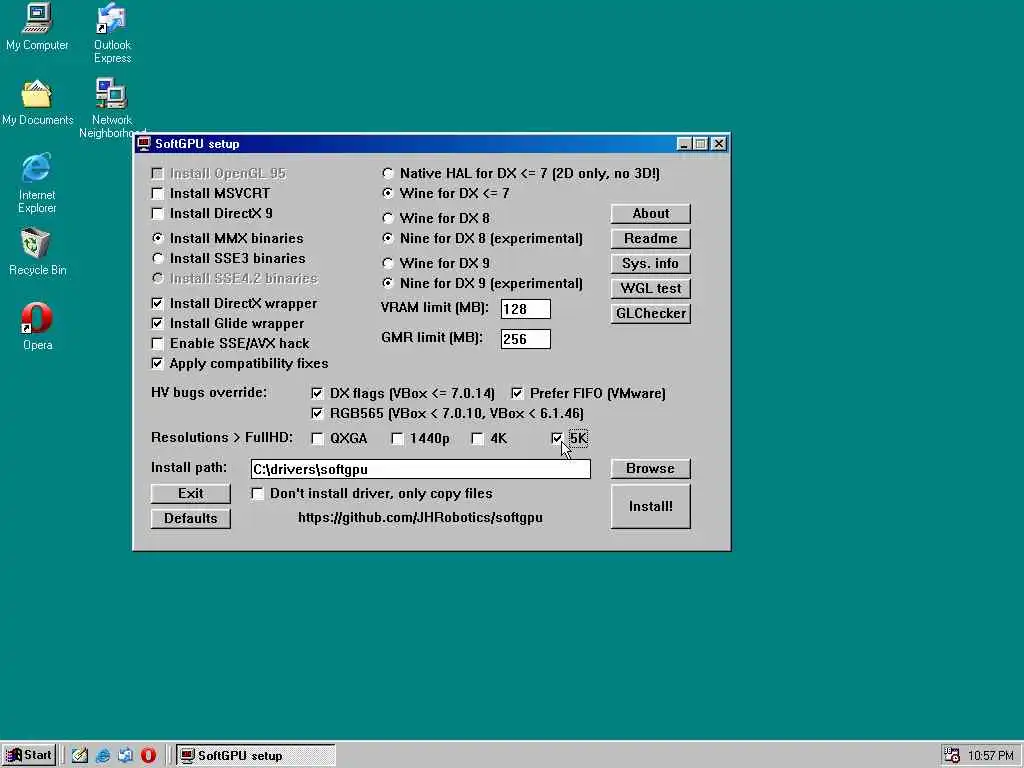Click the github.com/JHRobotics/softgpu URL text

coord(421,518)
